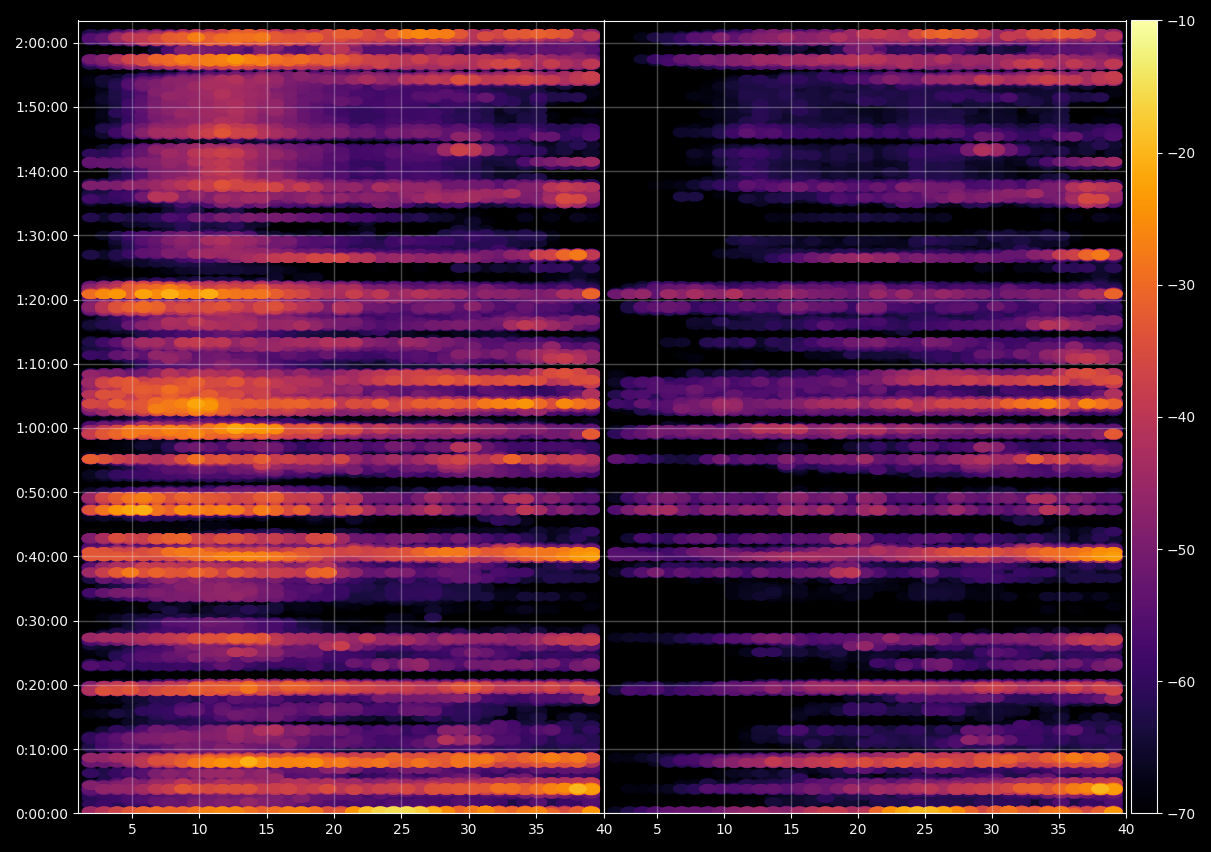The width and height of the screenshot is (1211, 852).
Task: Select x-axis tick 20 of right heatmap
Action: [858, 830]
